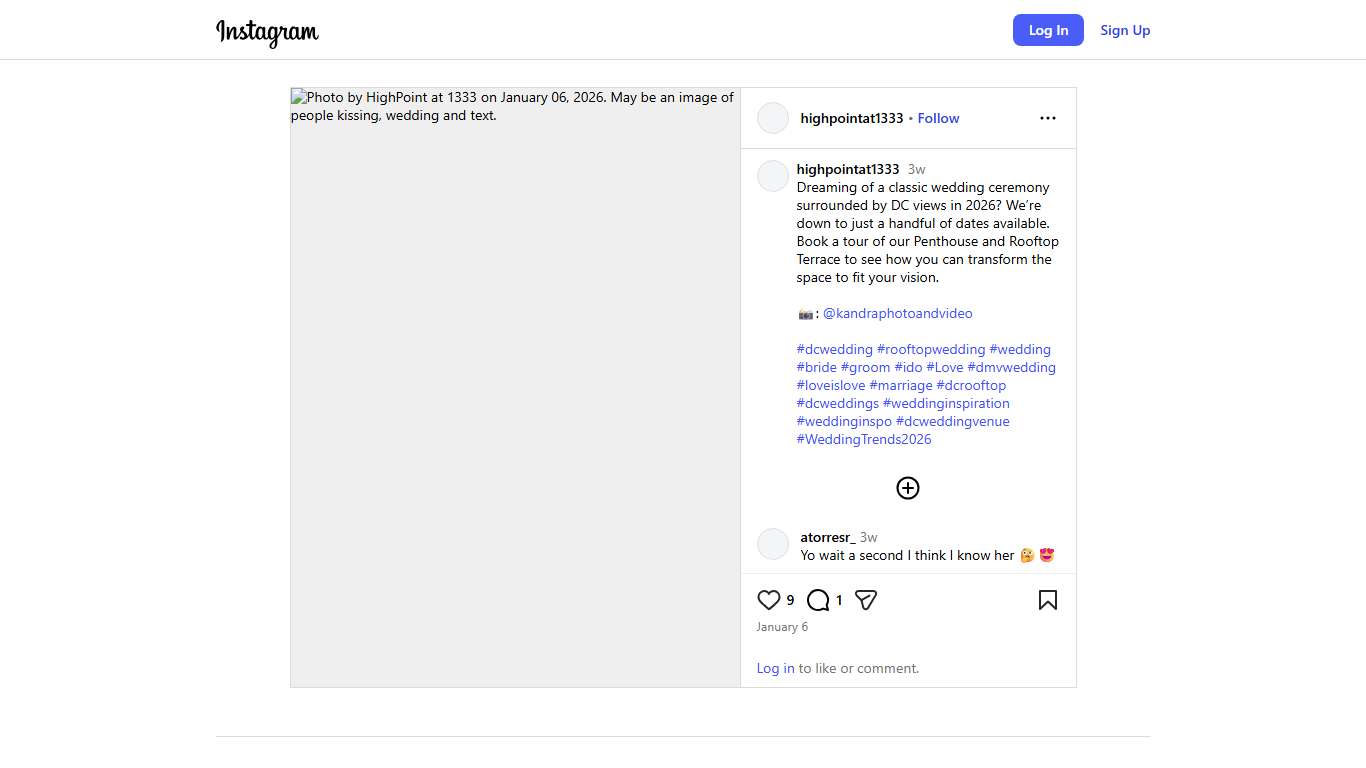Click the share post paper plane icon
The width and height of the screenshot is (1366, 768).
coord(866,600)
